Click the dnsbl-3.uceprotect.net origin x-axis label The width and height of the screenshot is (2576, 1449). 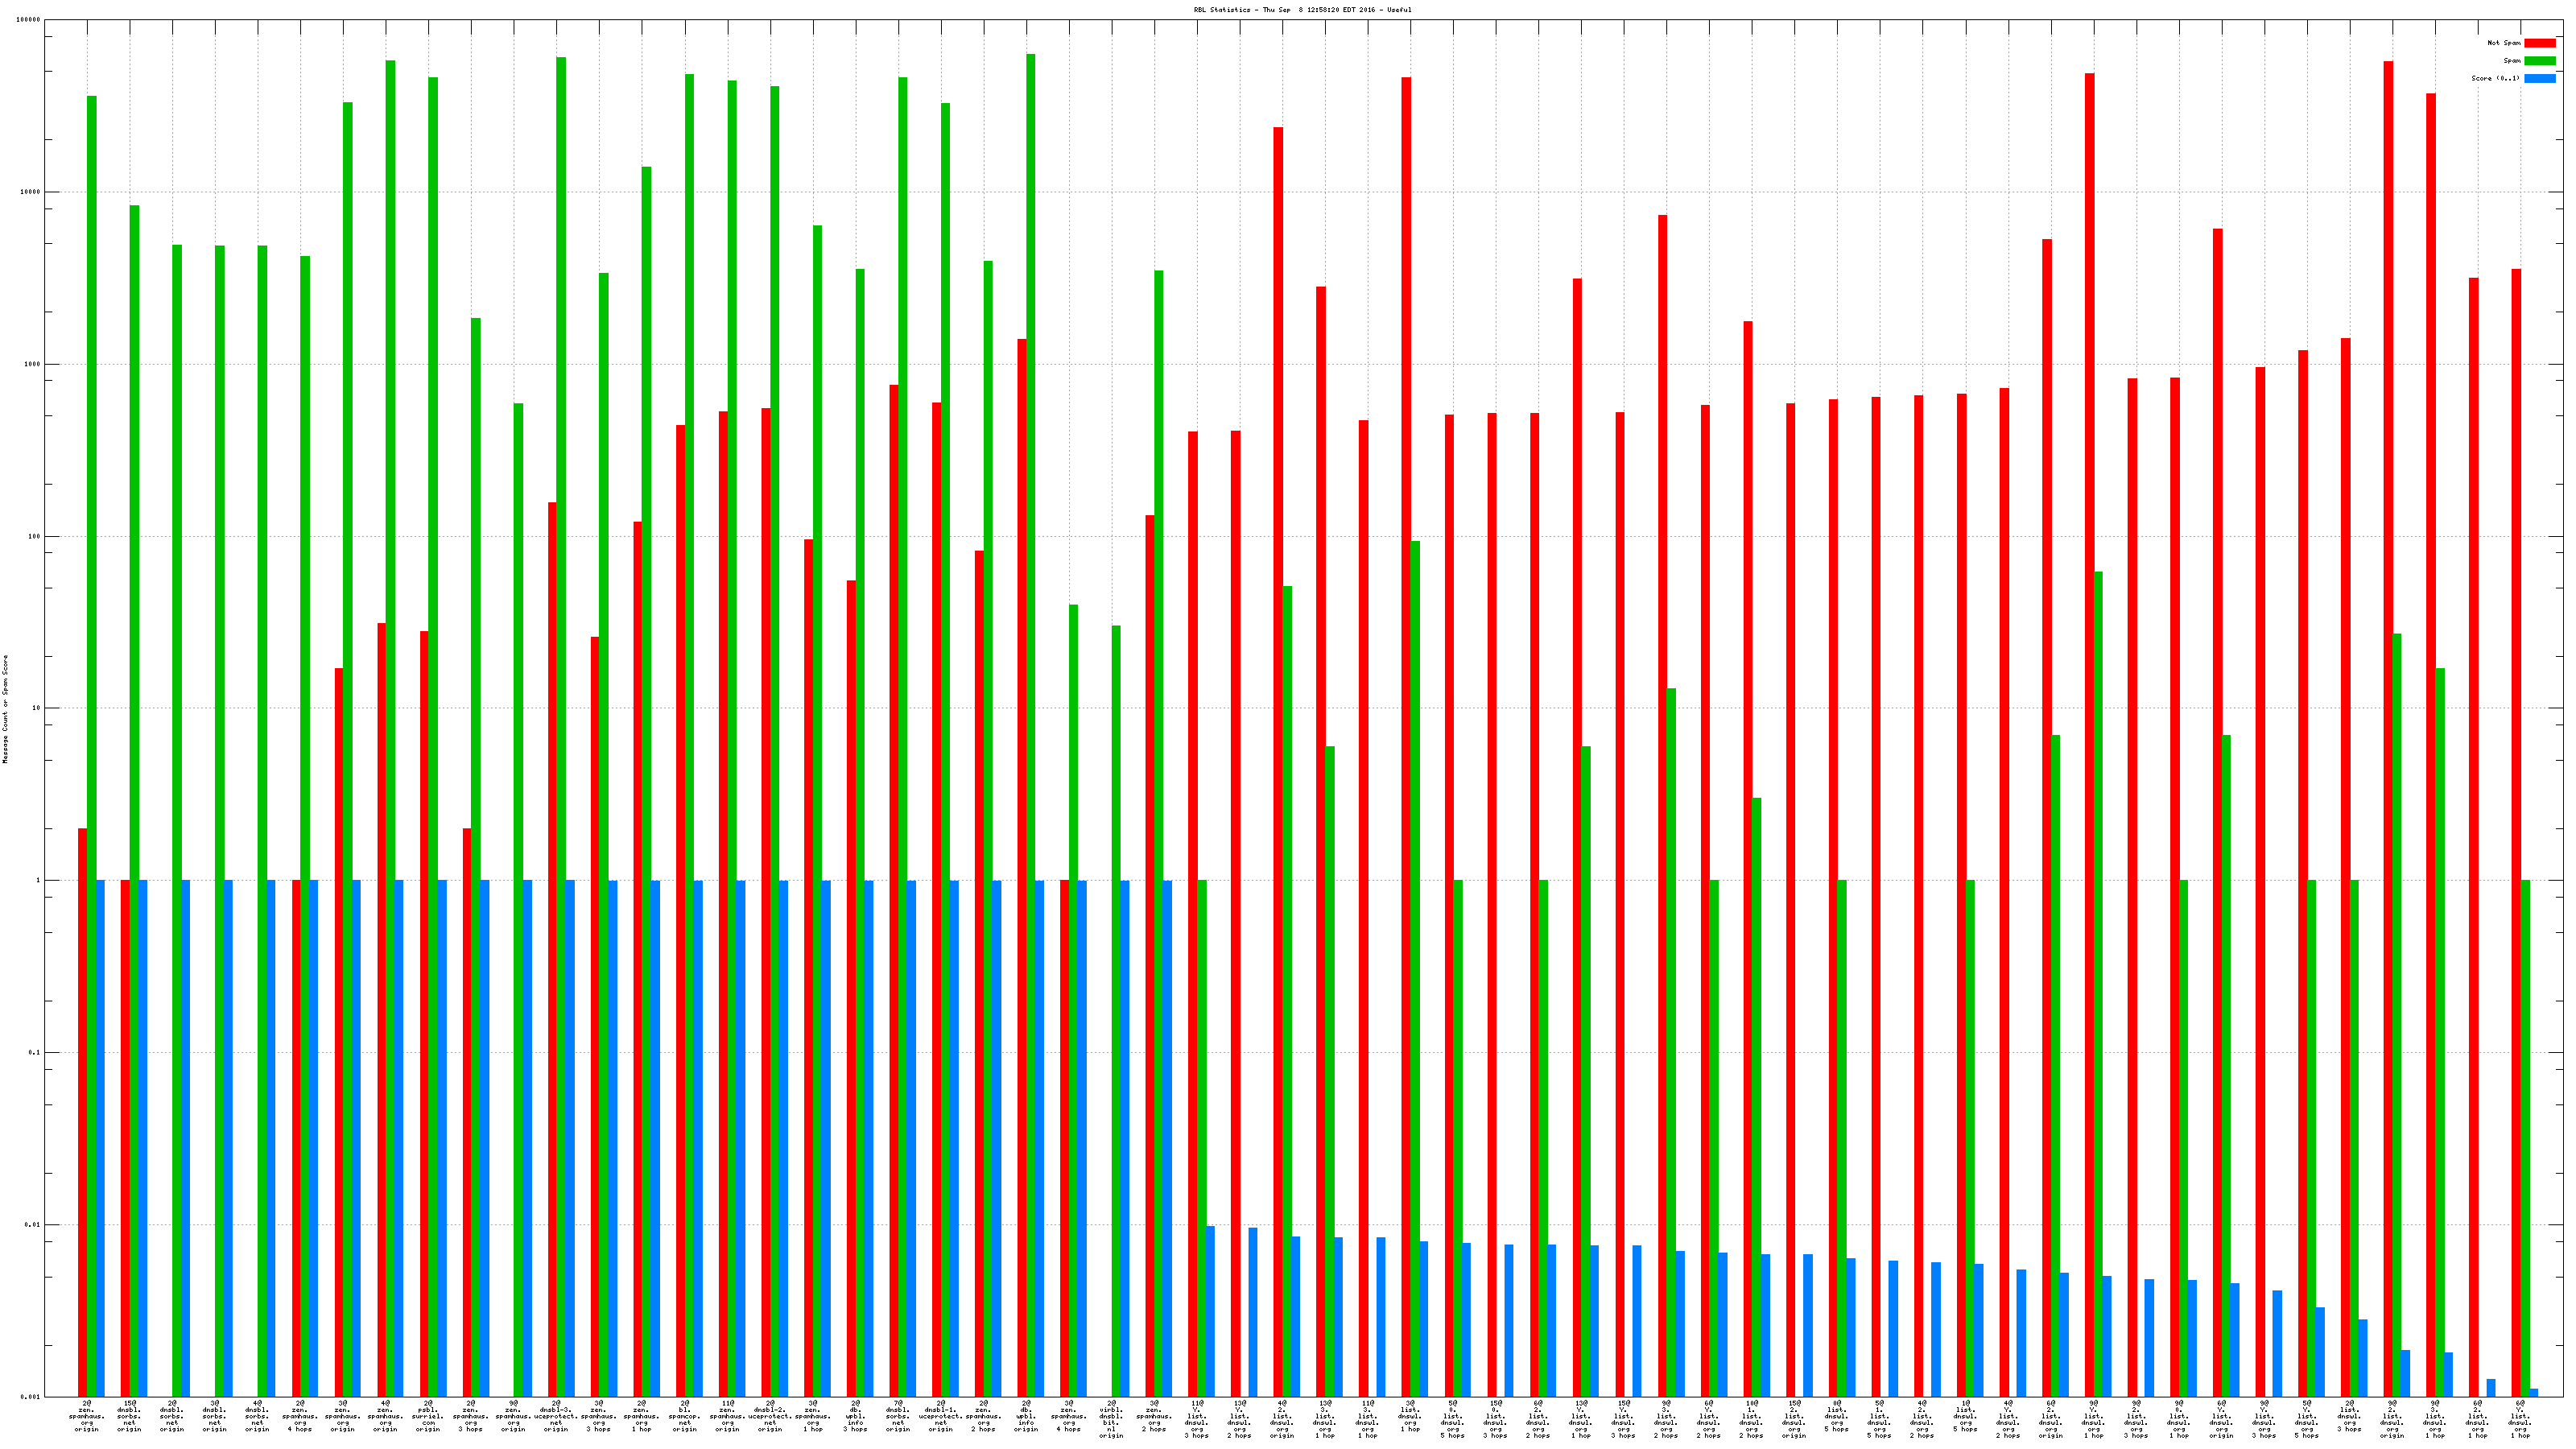click(556, 1416)
